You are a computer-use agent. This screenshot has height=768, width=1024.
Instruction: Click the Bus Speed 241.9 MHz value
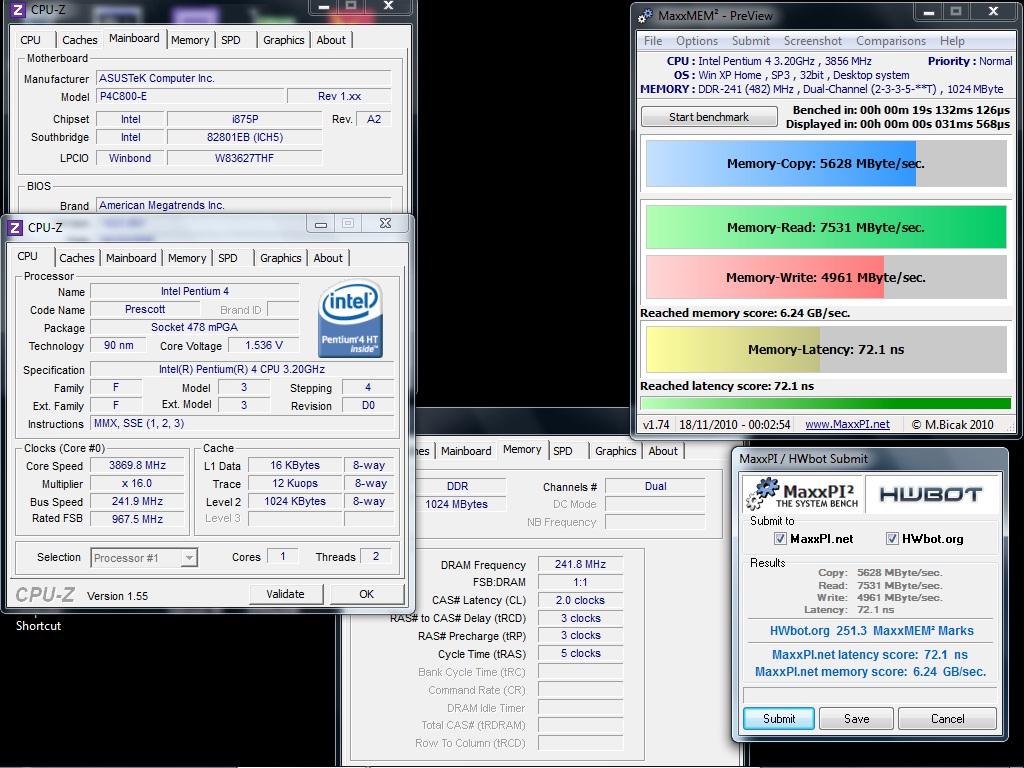tap(137, 501)
